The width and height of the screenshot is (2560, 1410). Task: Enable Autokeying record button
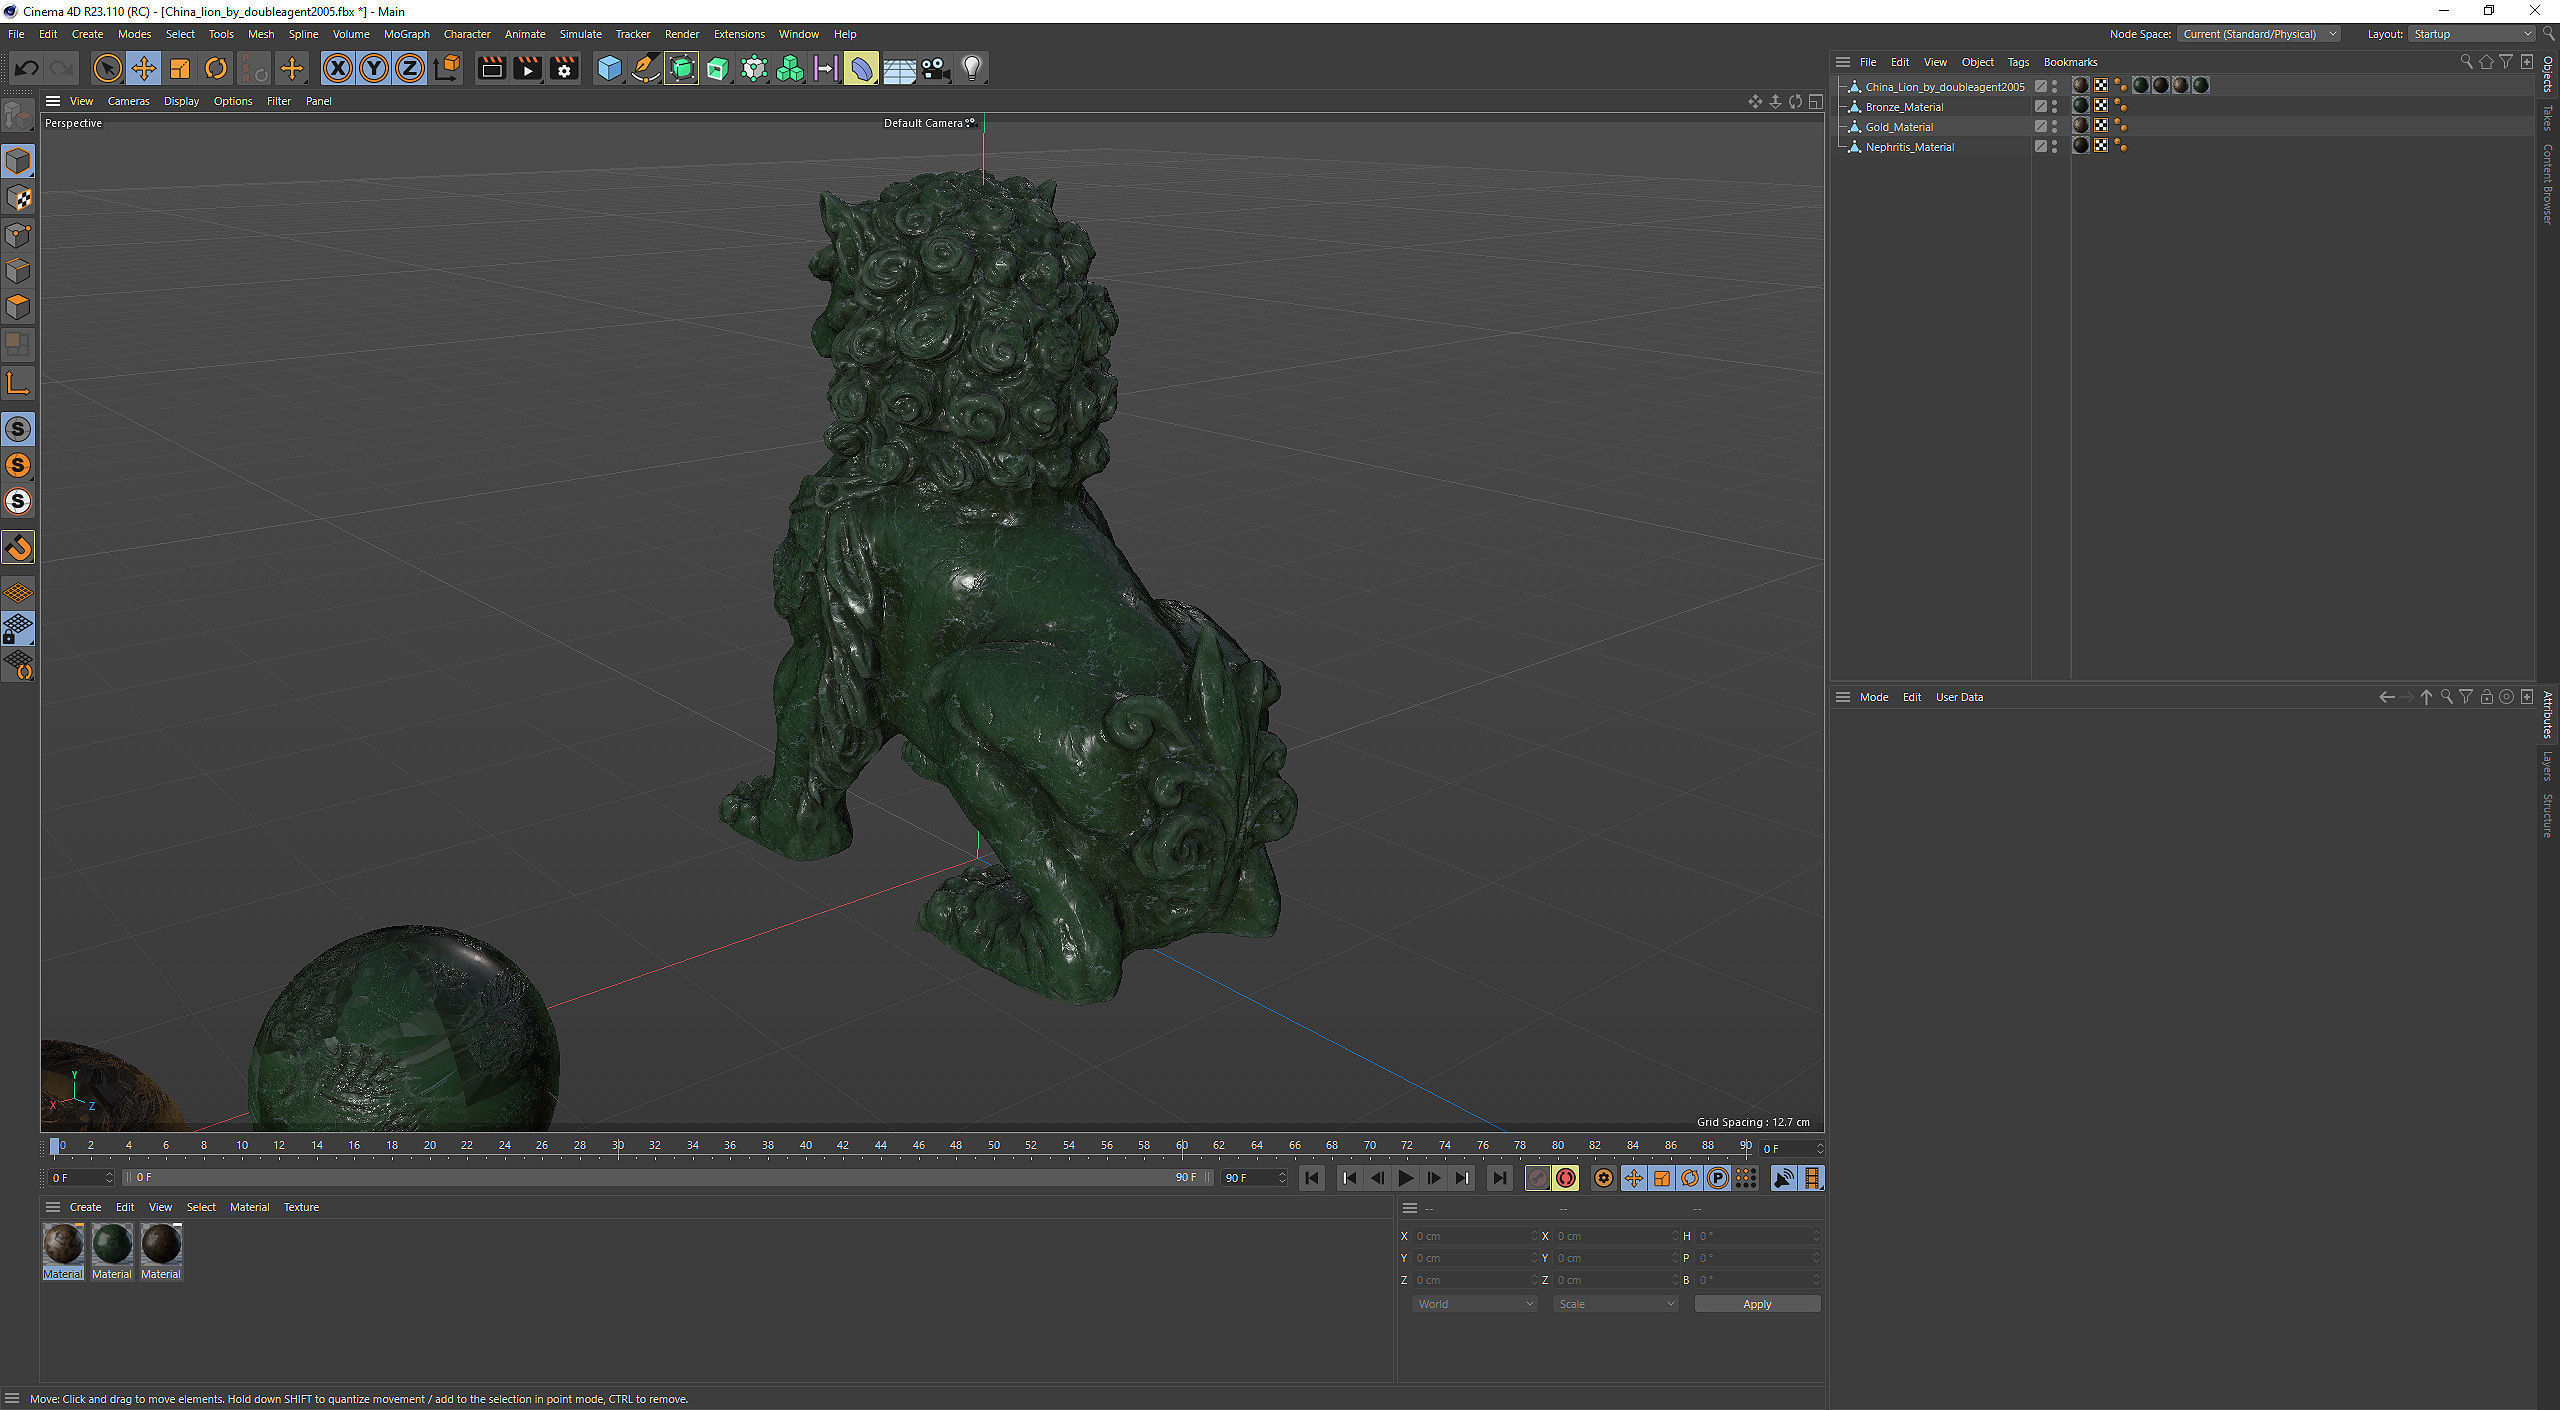1565,1178
